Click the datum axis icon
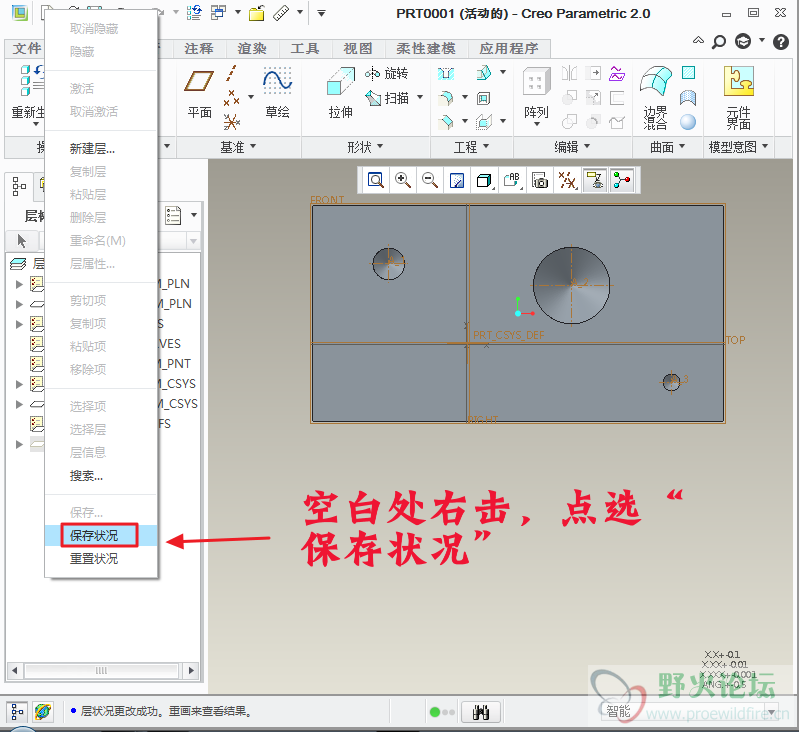Screen dimensions: 799x732 point(231,73)
